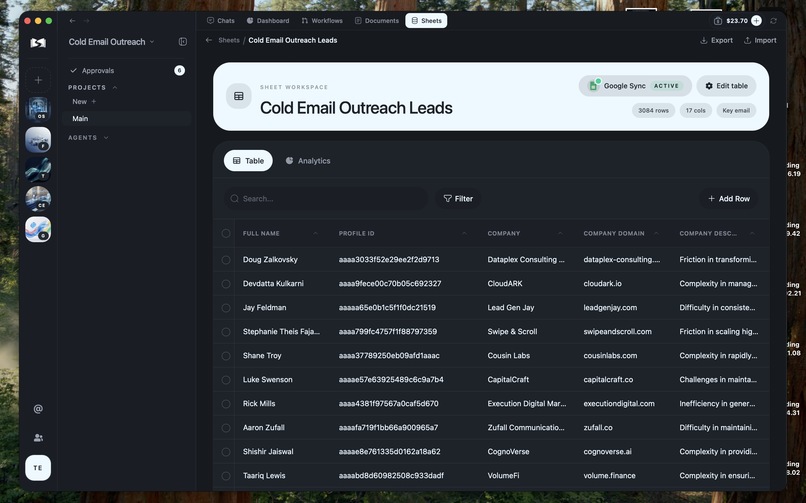Click the wallet icon near balance

718,21
